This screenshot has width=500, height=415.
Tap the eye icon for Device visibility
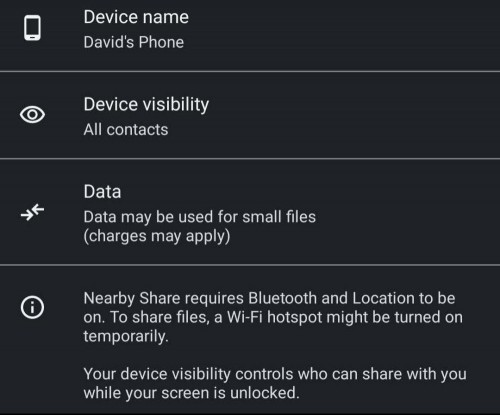(32, 115)
